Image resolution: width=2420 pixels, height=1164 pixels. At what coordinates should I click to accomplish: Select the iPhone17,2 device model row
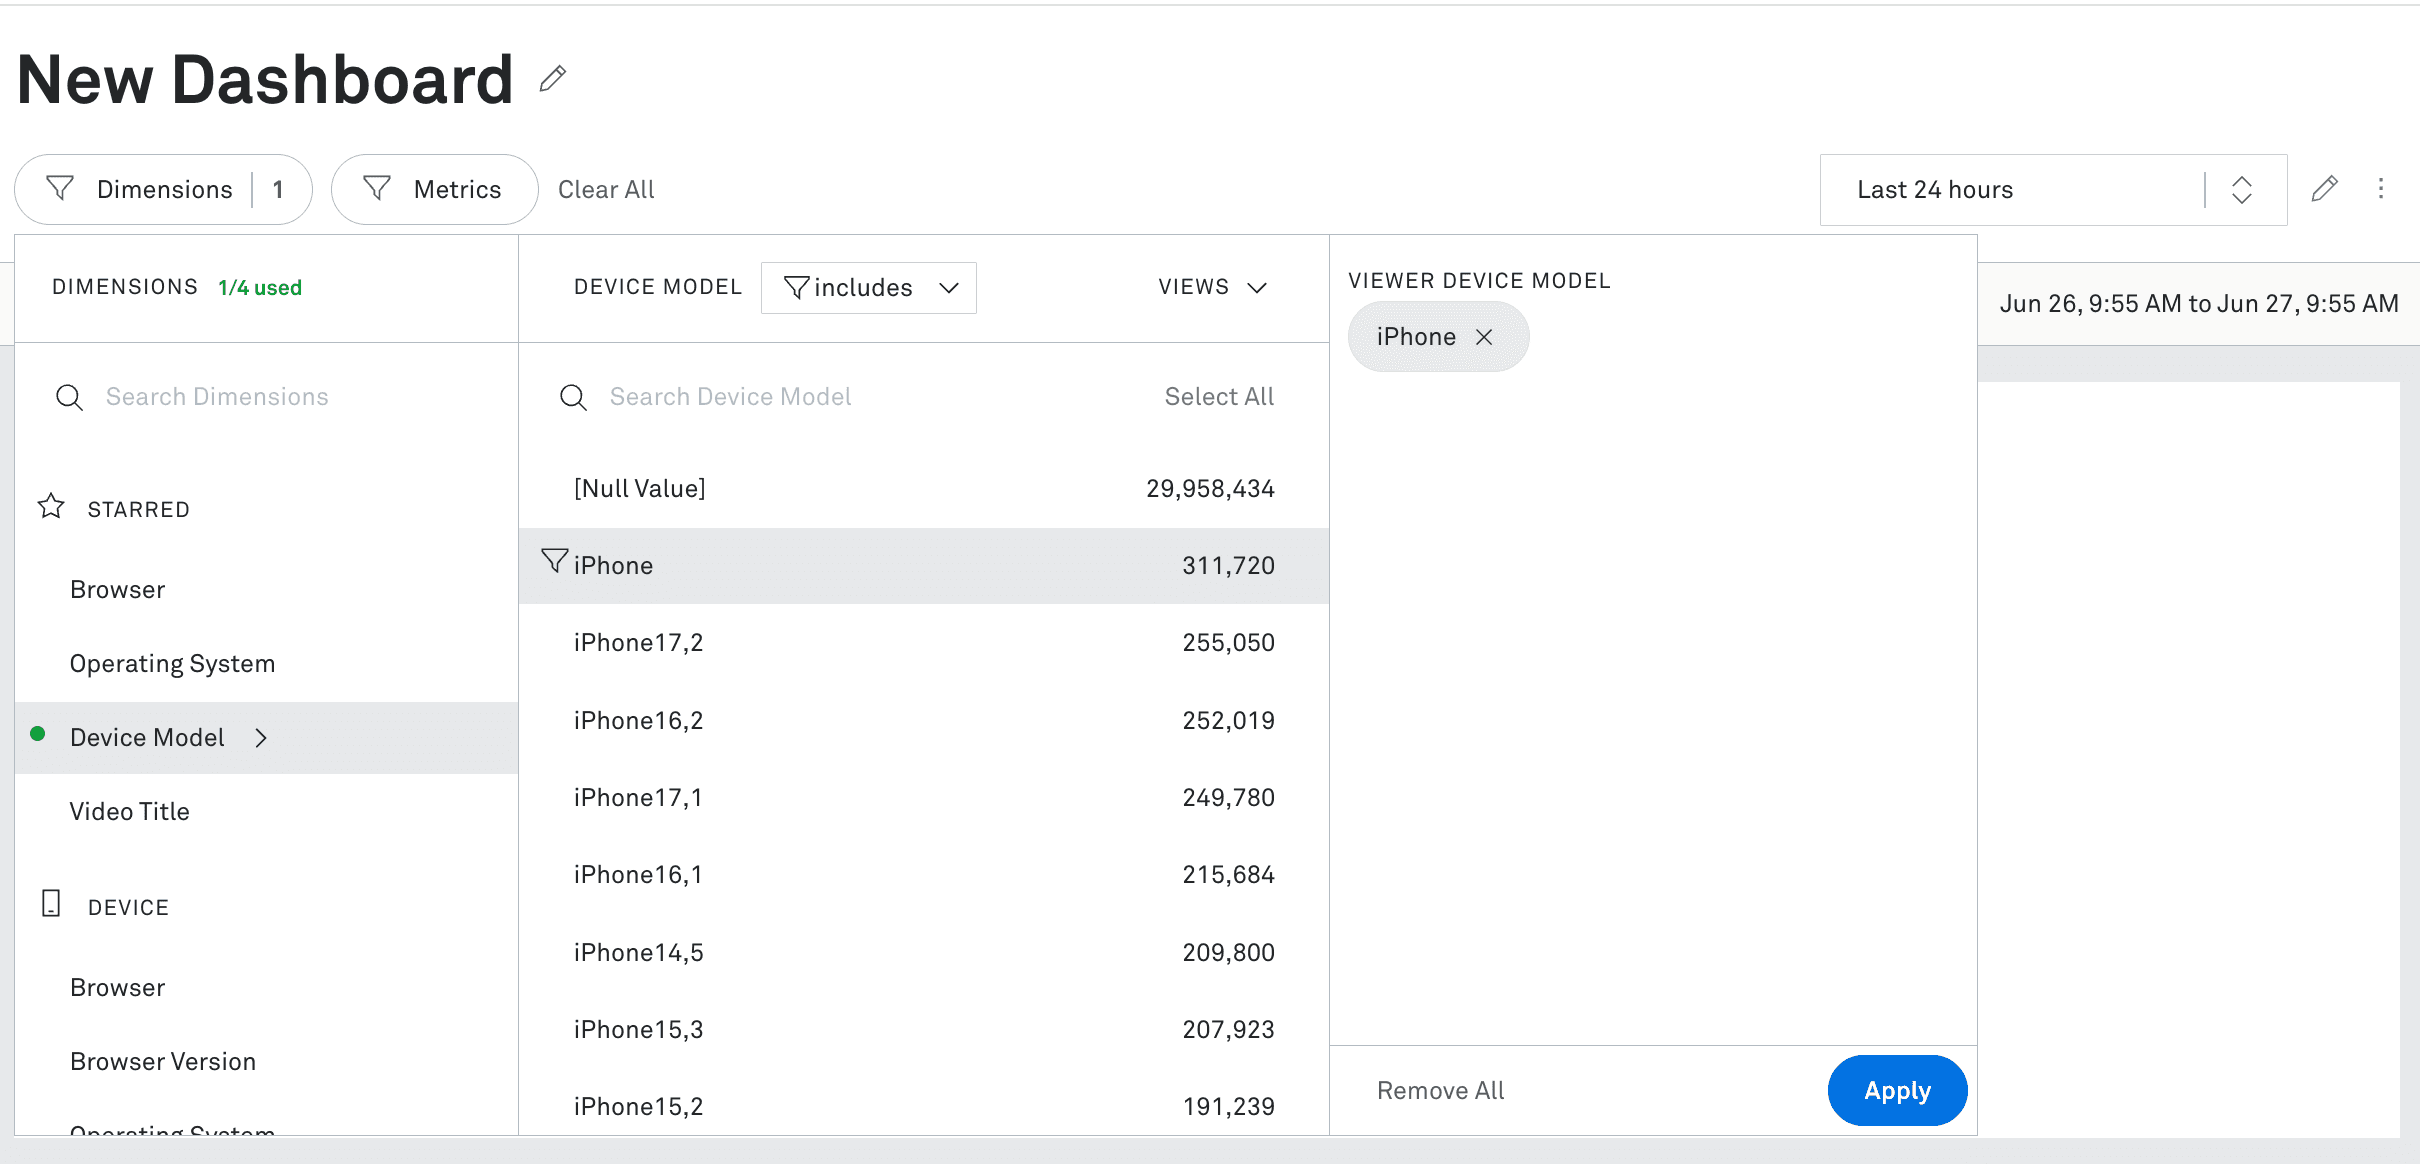click(922, 643)
